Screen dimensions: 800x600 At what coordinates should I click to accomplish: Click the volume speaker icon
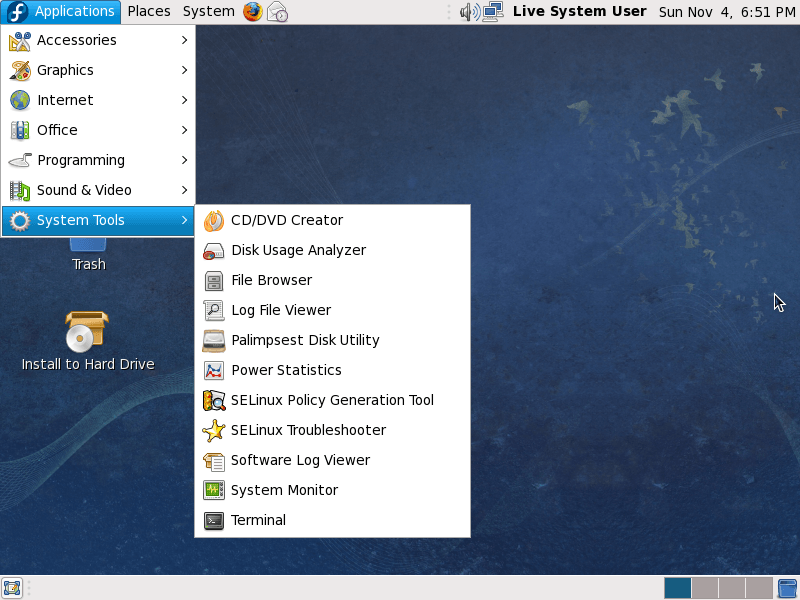point(468,12)
